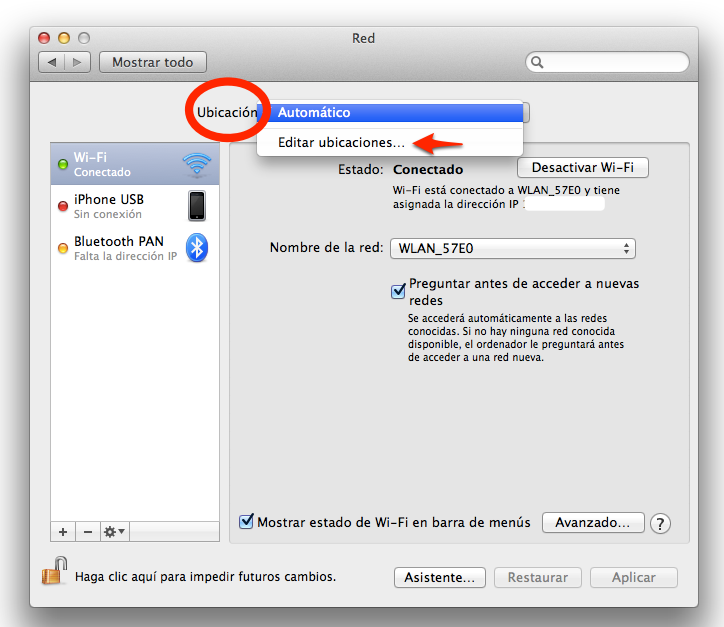The width and height of the screenshot is (724, 627).
Task: Remove selected service with minus button
Action: 87,531
